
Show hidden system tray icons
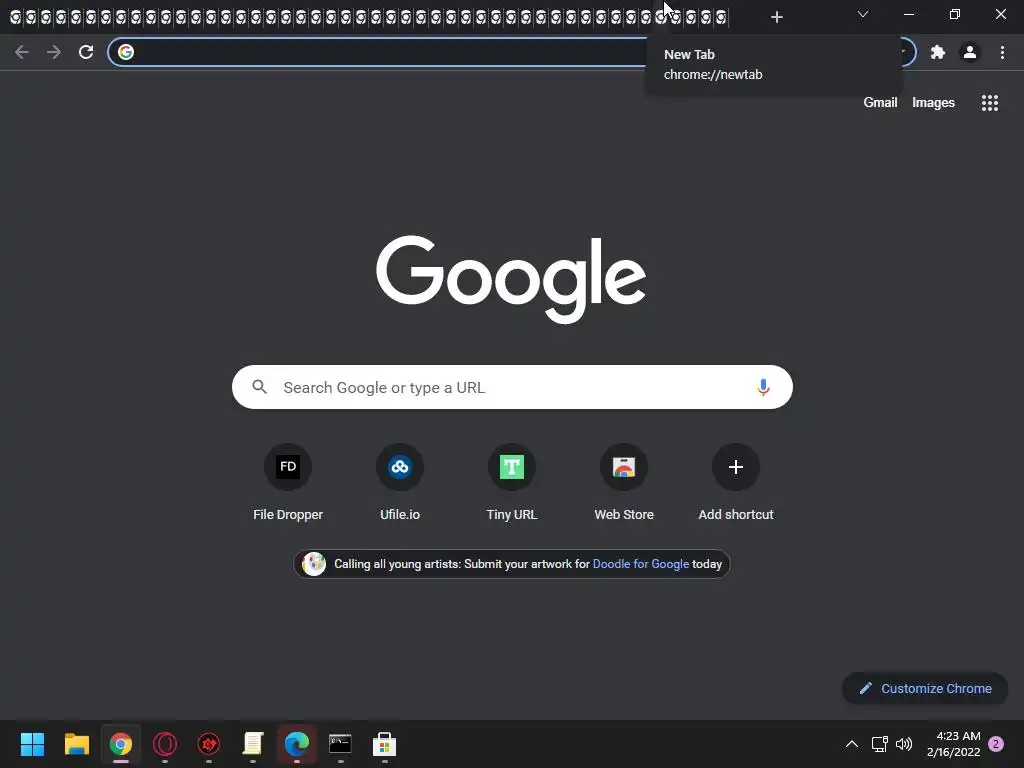(x=852, y=744)
